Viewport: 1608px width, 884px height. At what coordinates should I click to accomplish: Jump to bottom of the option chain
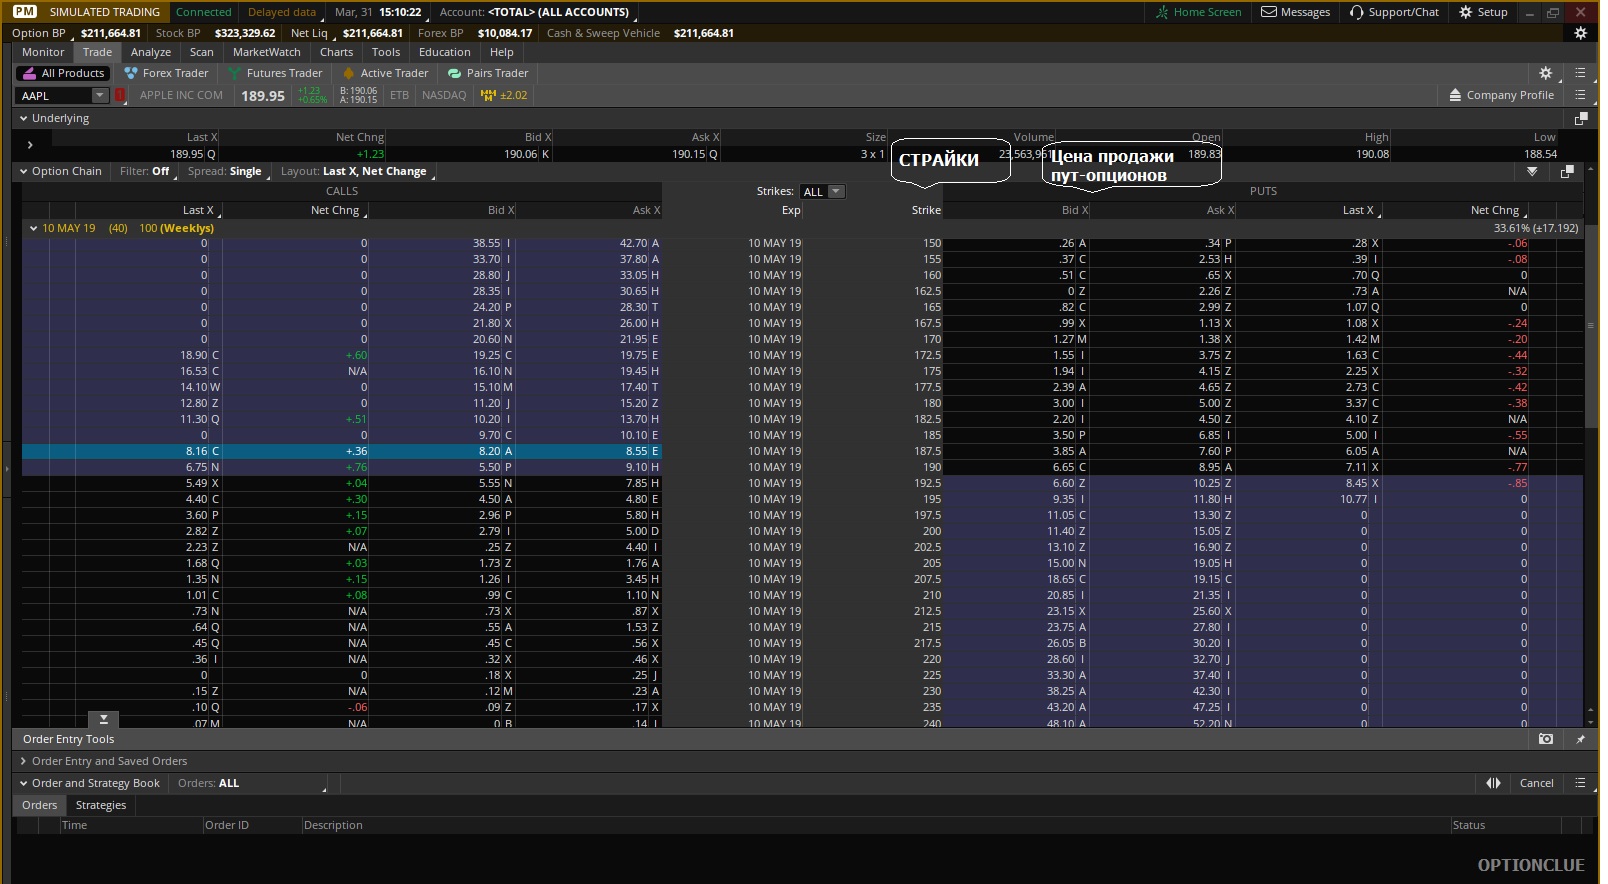tap(103, 719)
